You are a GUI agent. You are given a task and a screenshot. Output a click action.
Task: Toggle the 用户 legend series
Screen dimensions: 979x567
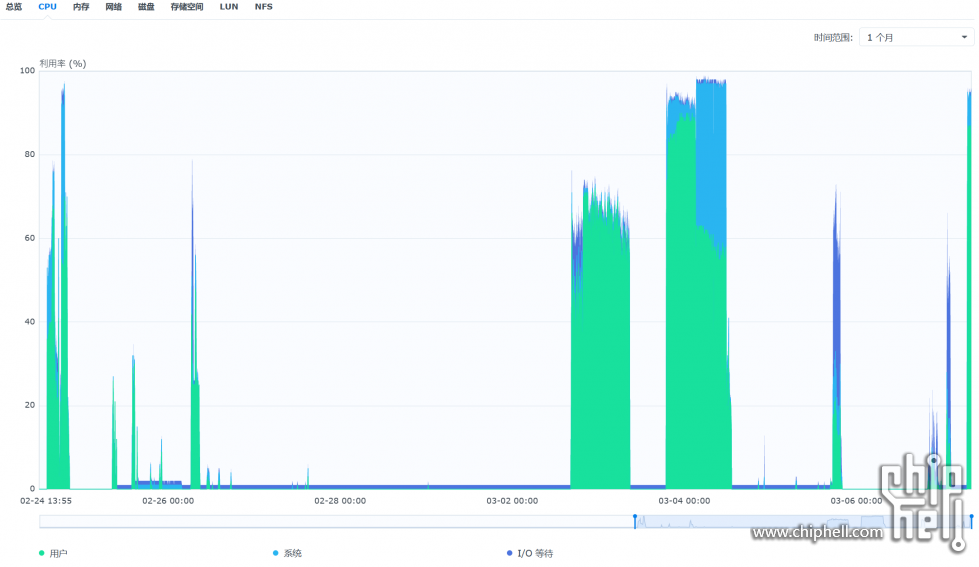[x=53, y=553]
